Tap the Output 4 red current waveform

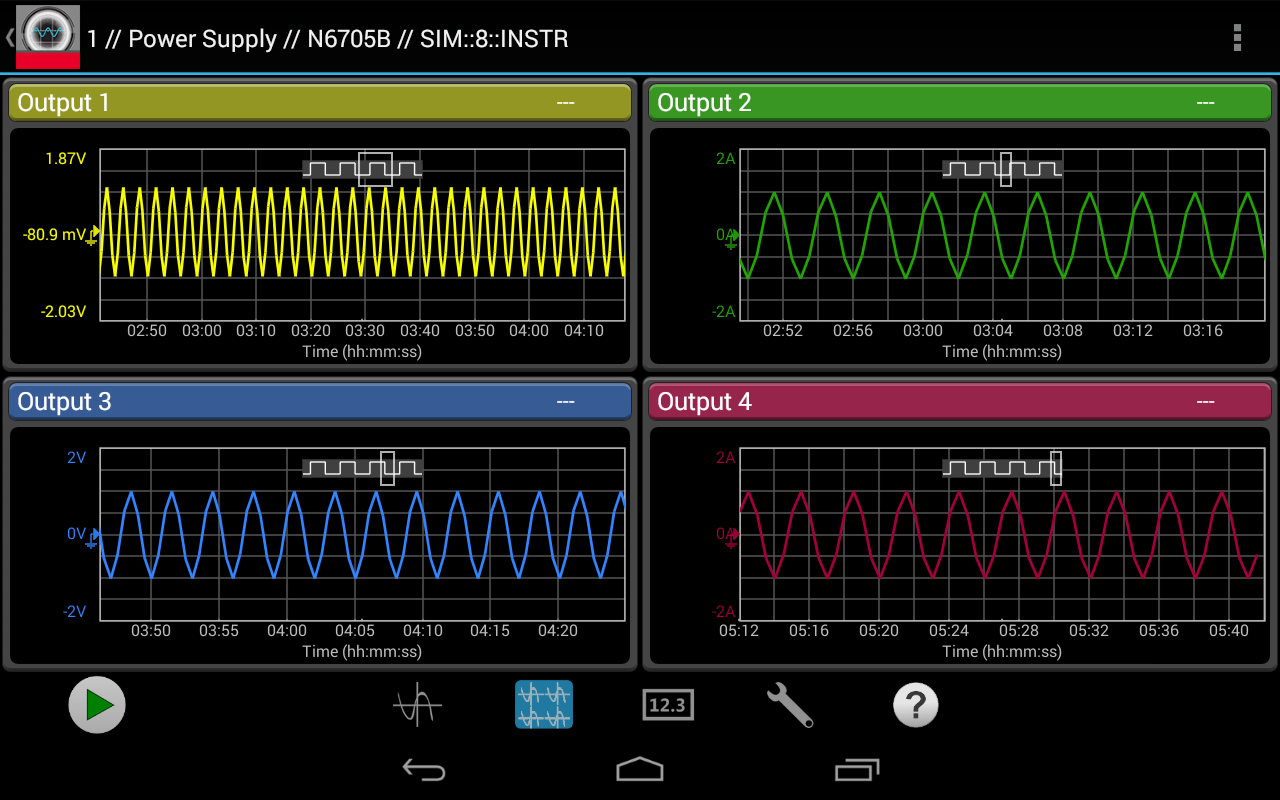pyautogui.click(x=1000, y=534)
